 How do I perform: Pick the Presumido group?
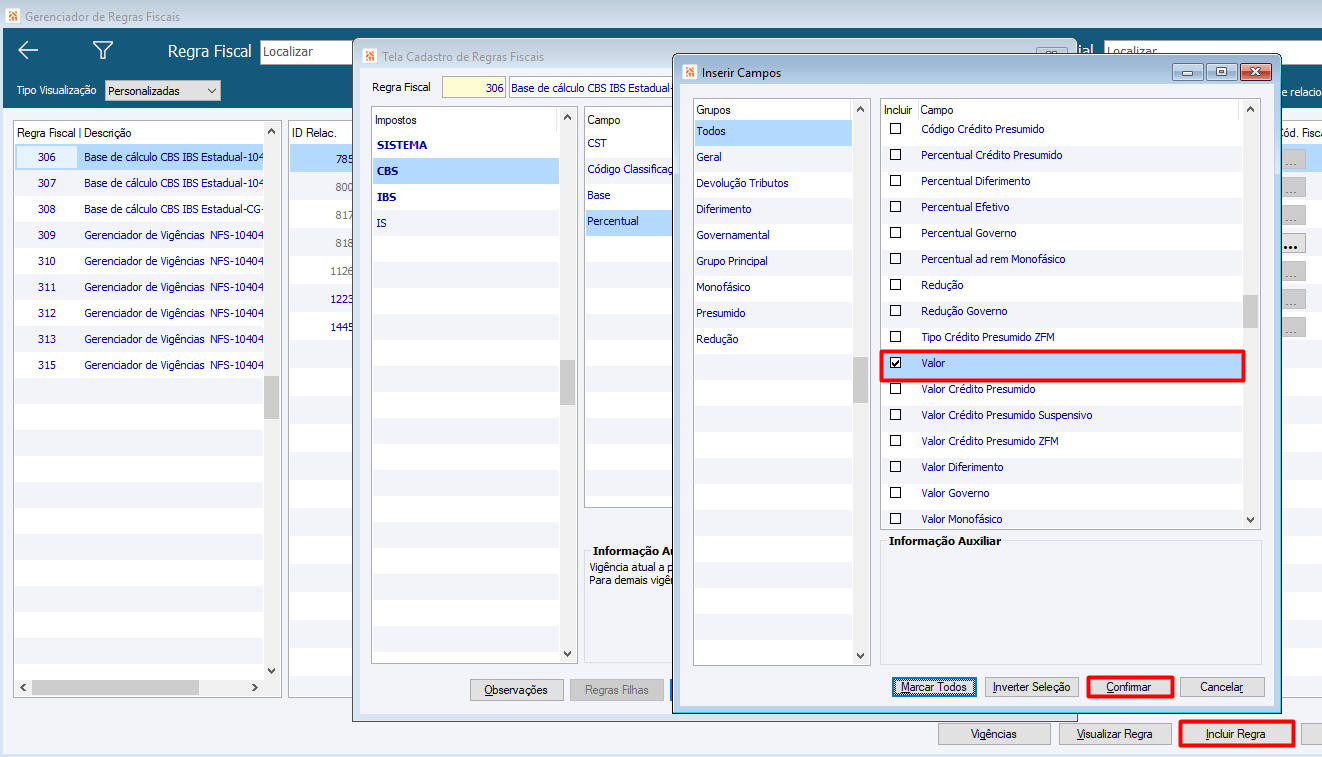click(x=773, y=313)
